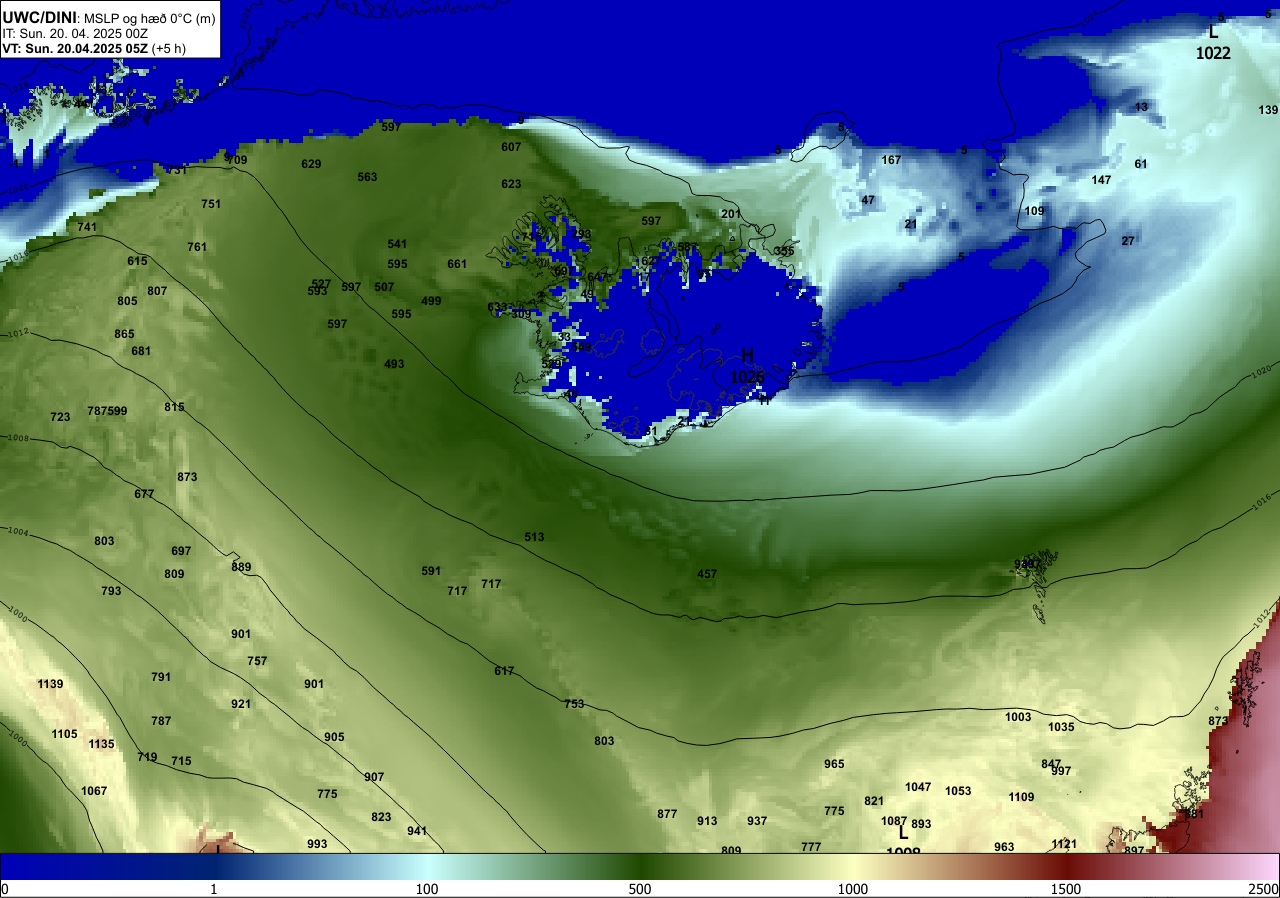Click the height value 1105

[x=64, y=734]
